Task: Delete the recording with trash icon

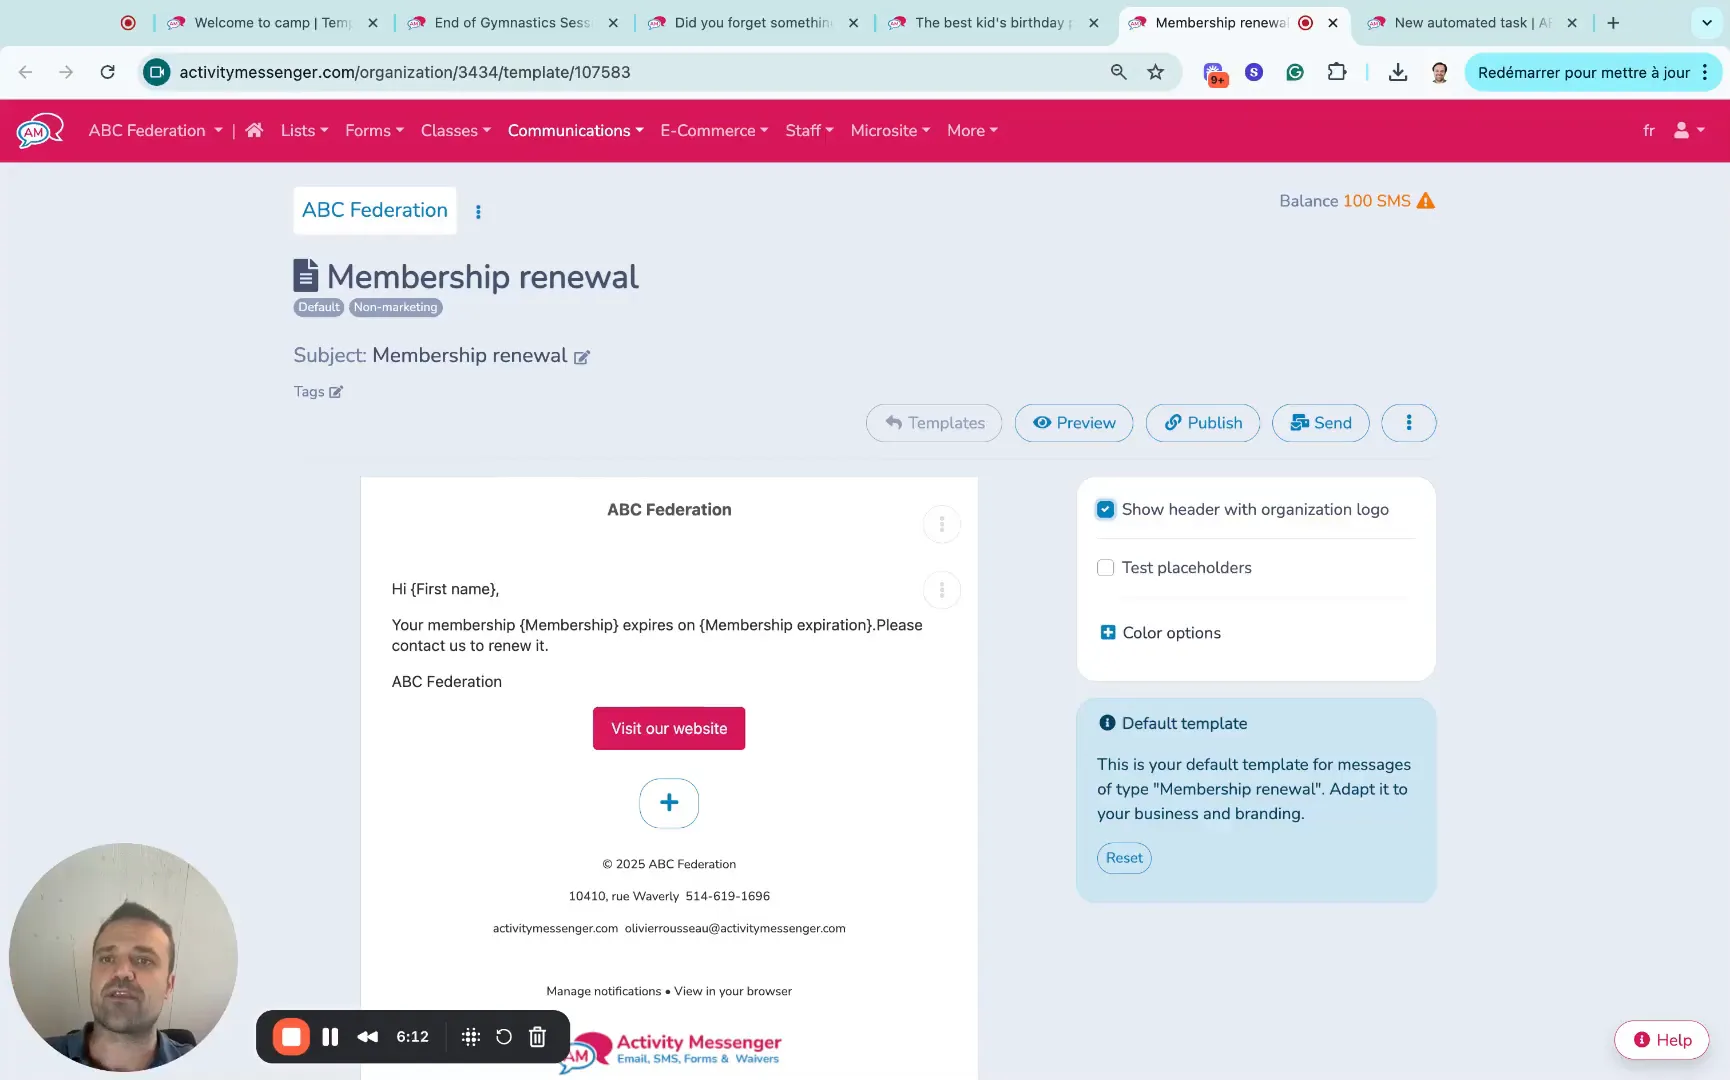Action: click(537, 1037)
